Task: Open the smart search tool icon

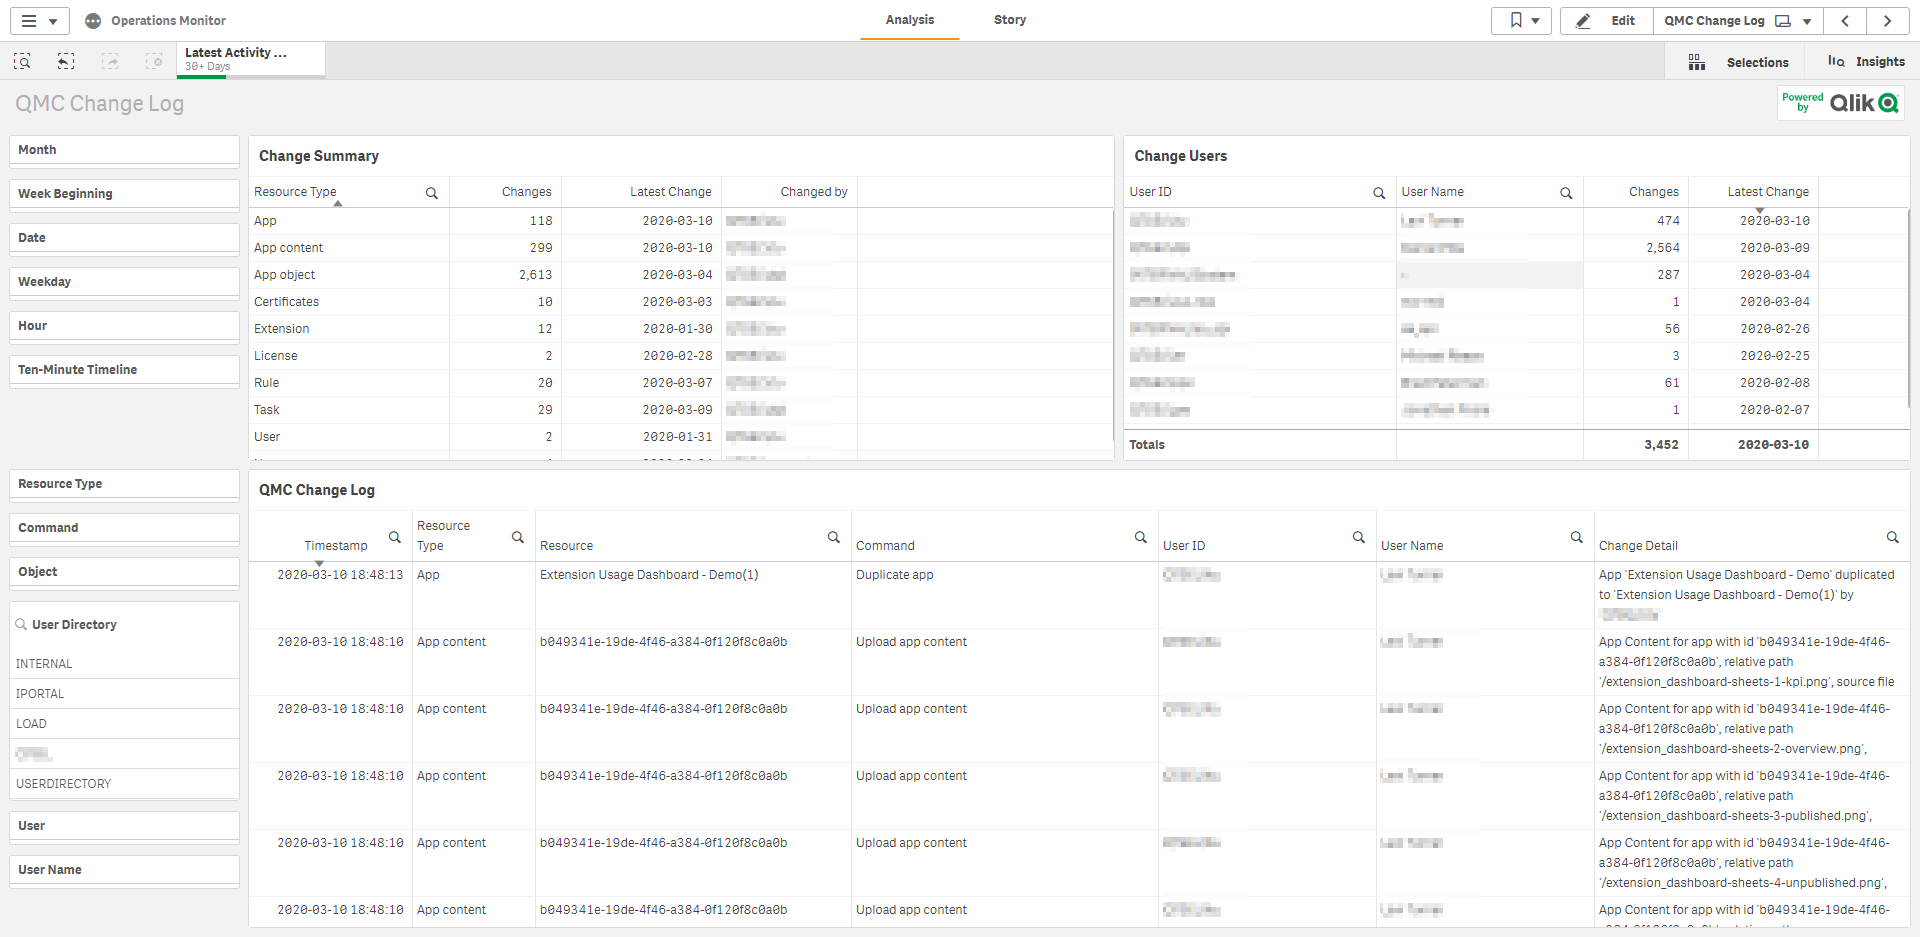Action: coord(22,62)
